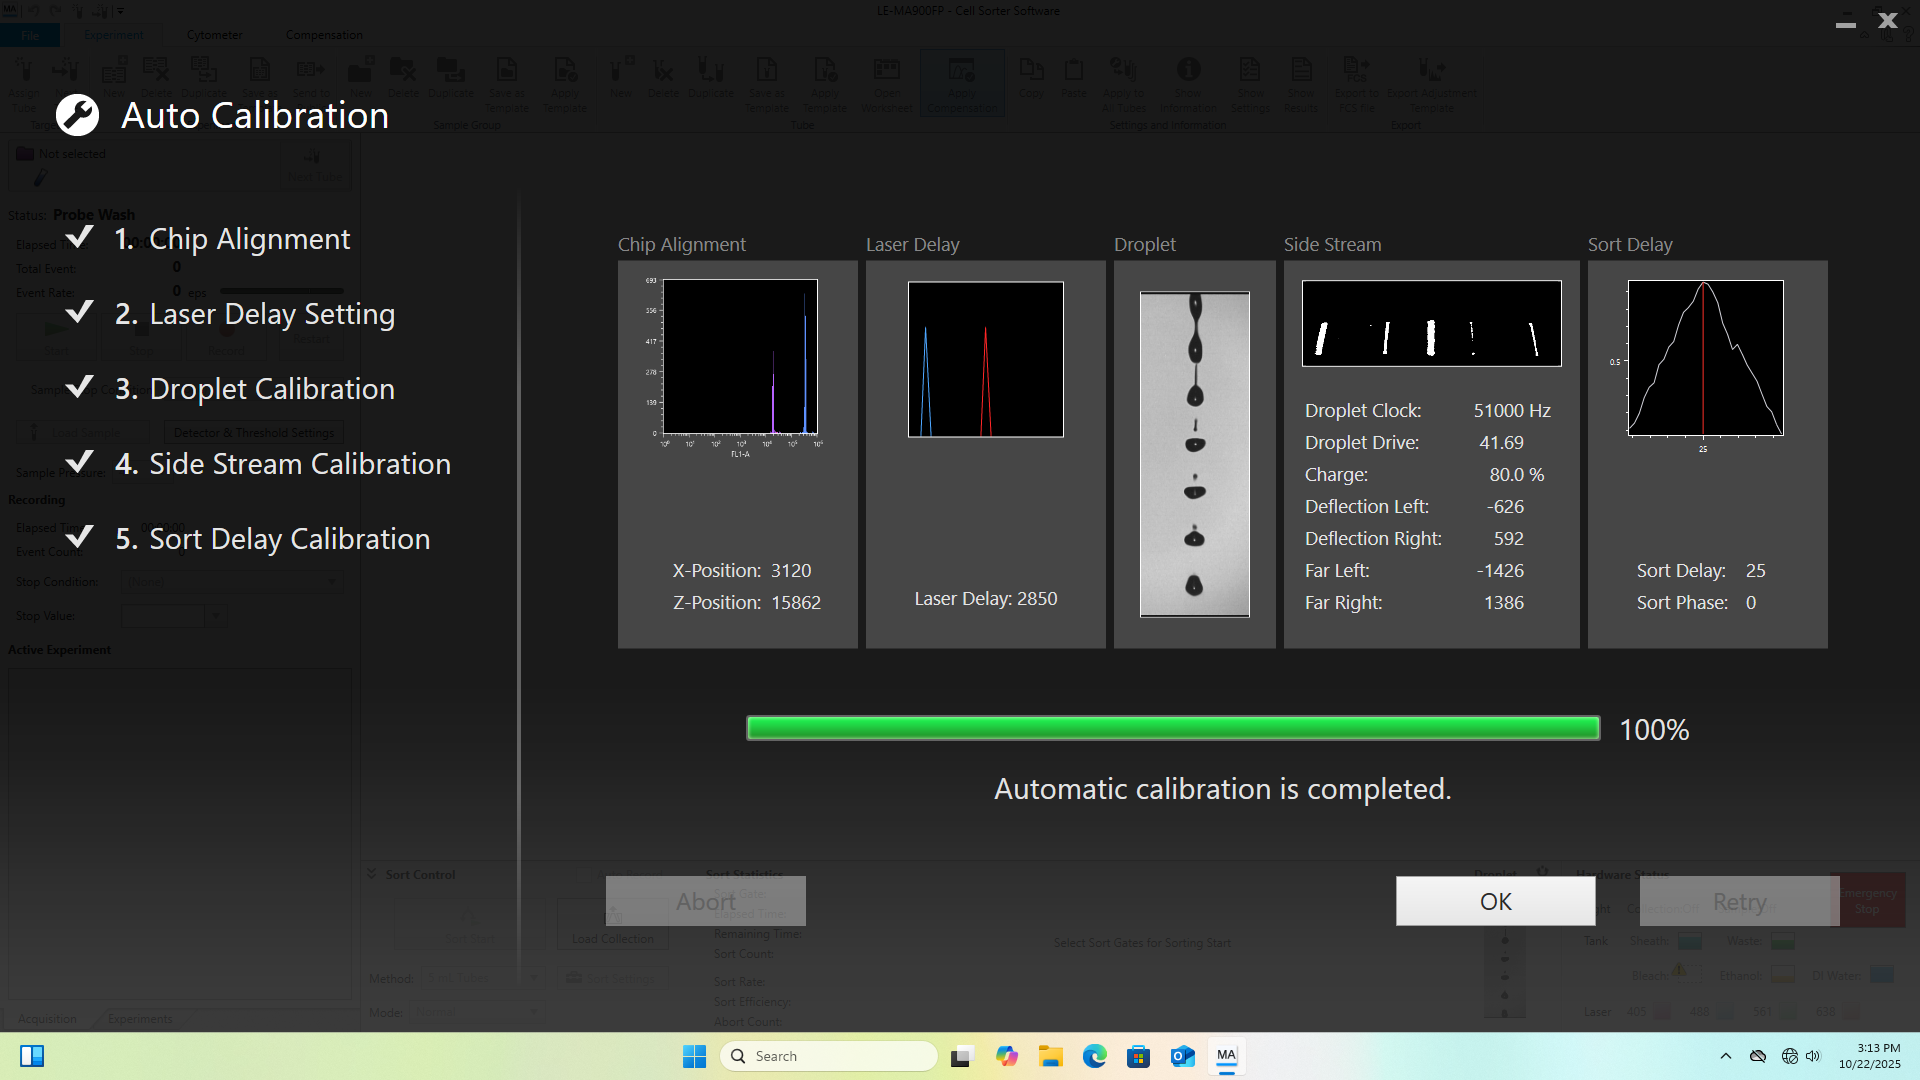Viewport: 1920px width, 1080px height.
Task: Click the Side Stream image
Action: pyautogui.click(x=1431, y=323)
